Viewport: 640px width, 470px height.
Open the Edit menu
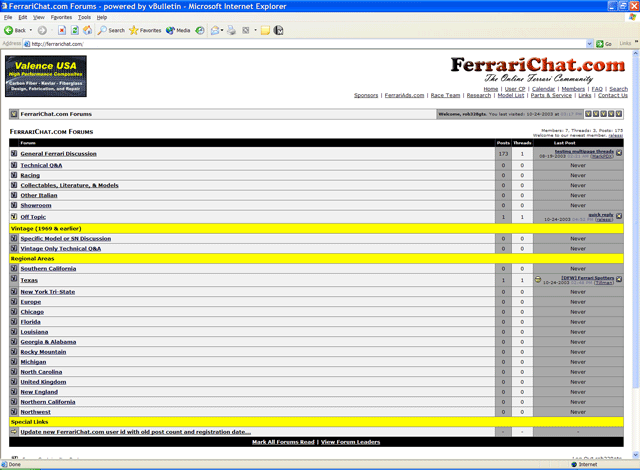click(x=22, y=17)
